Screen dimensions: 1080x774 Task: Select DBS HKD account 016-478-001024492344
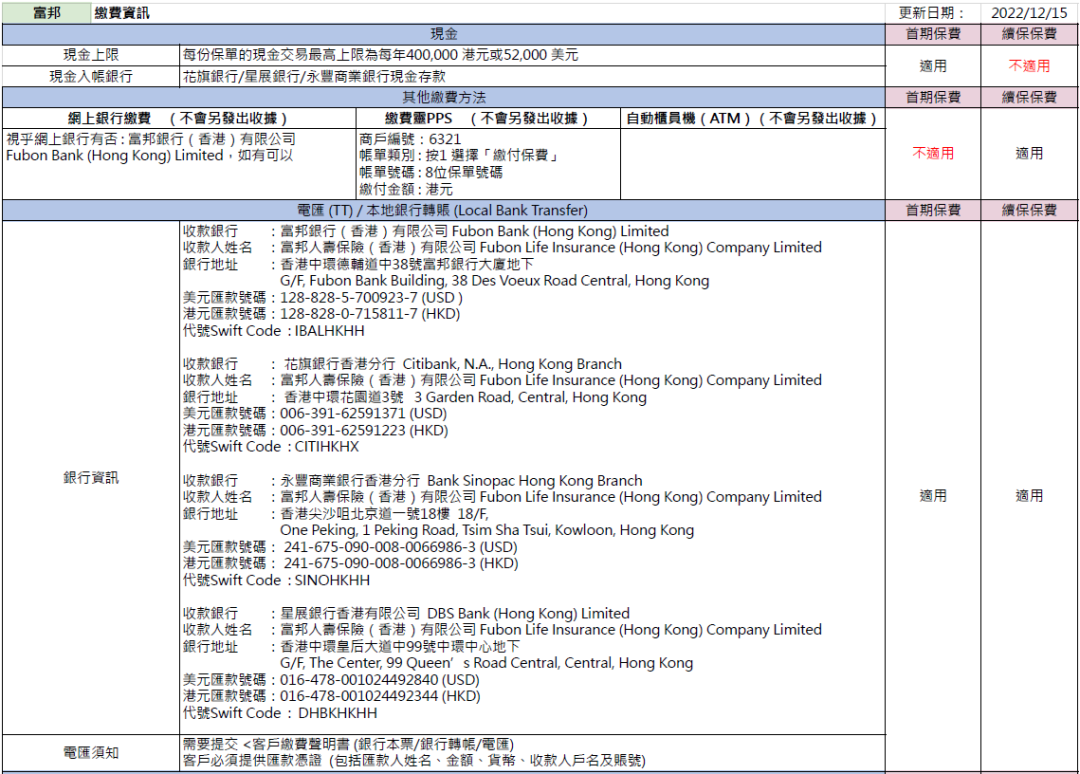(x=332, y=696)
